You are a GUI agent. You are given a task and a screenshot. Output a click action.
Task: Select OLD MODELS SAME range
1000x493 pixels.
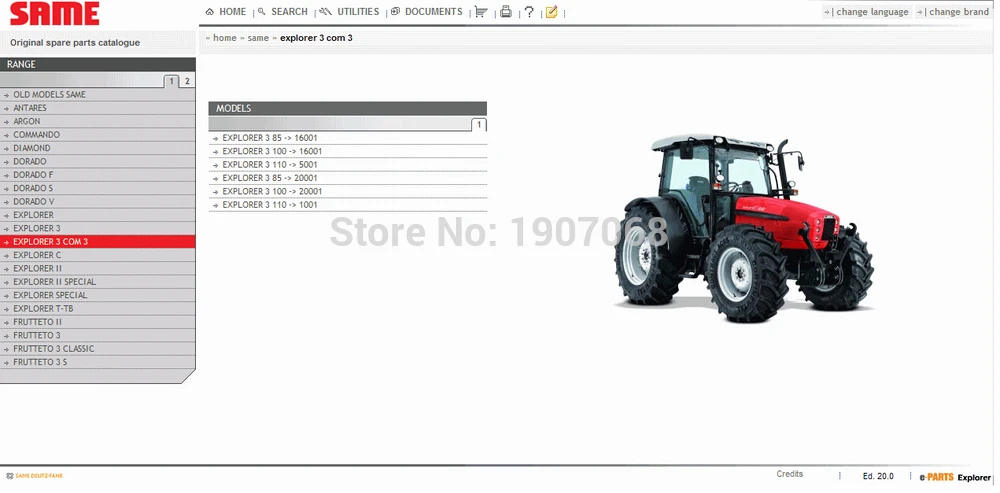(98, 94)
